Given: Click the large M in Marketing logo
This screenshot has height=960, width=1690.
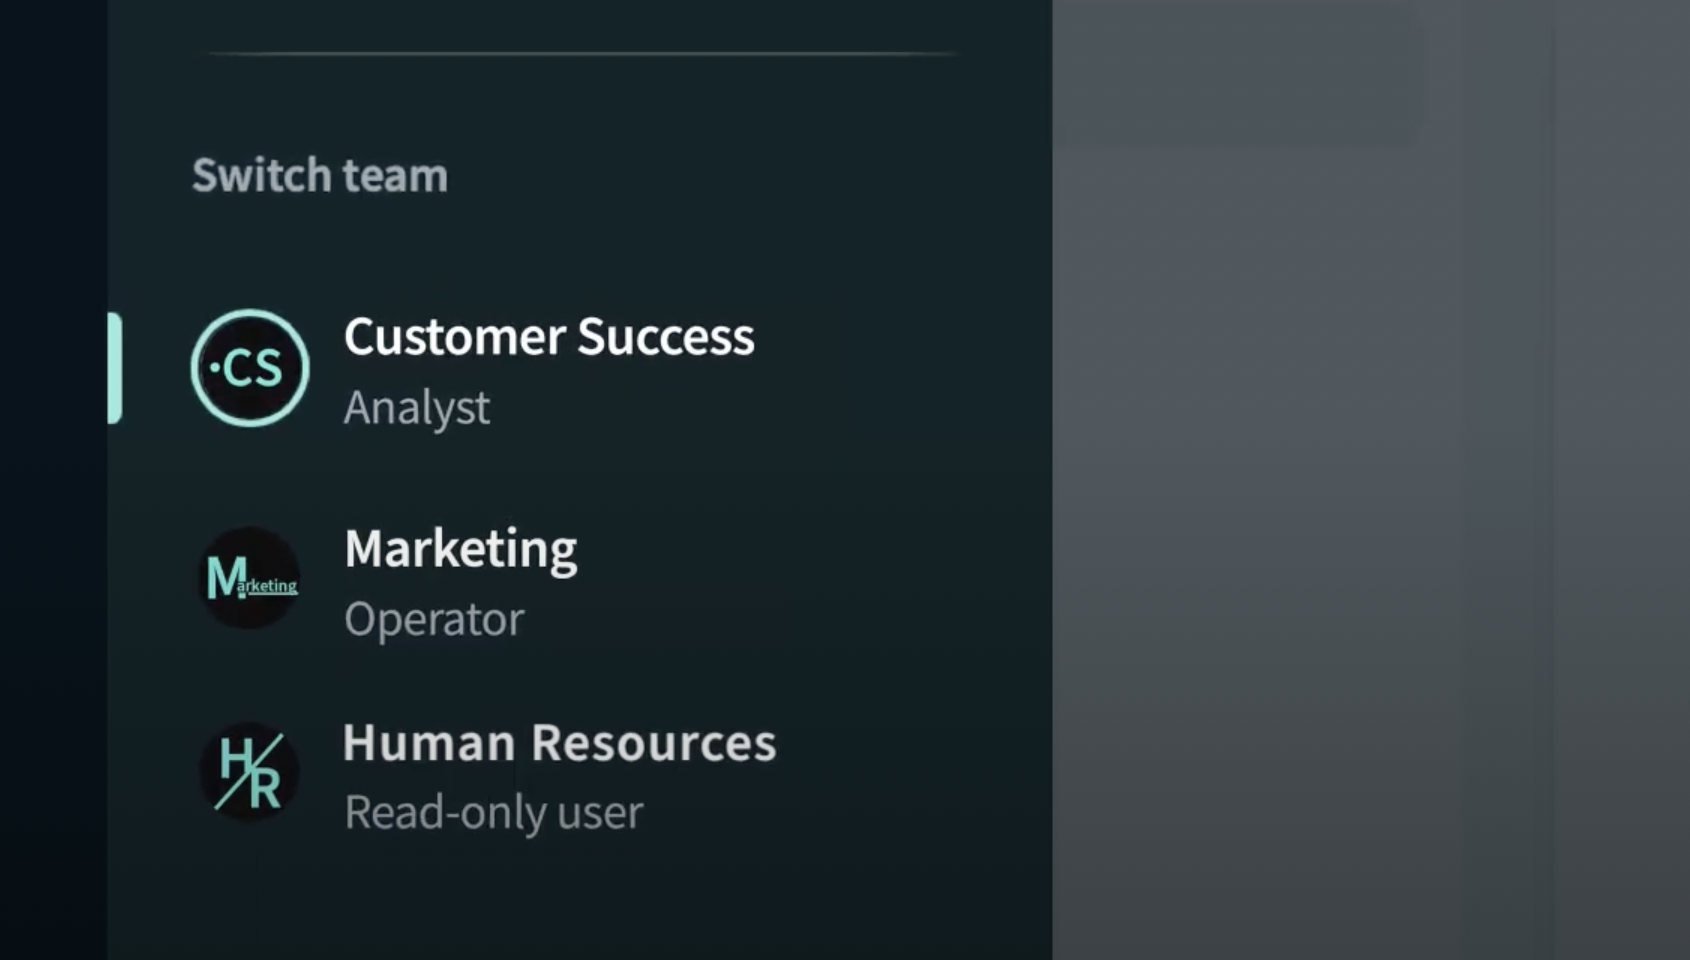Looking at the screenshot, I should coord(225,578).
